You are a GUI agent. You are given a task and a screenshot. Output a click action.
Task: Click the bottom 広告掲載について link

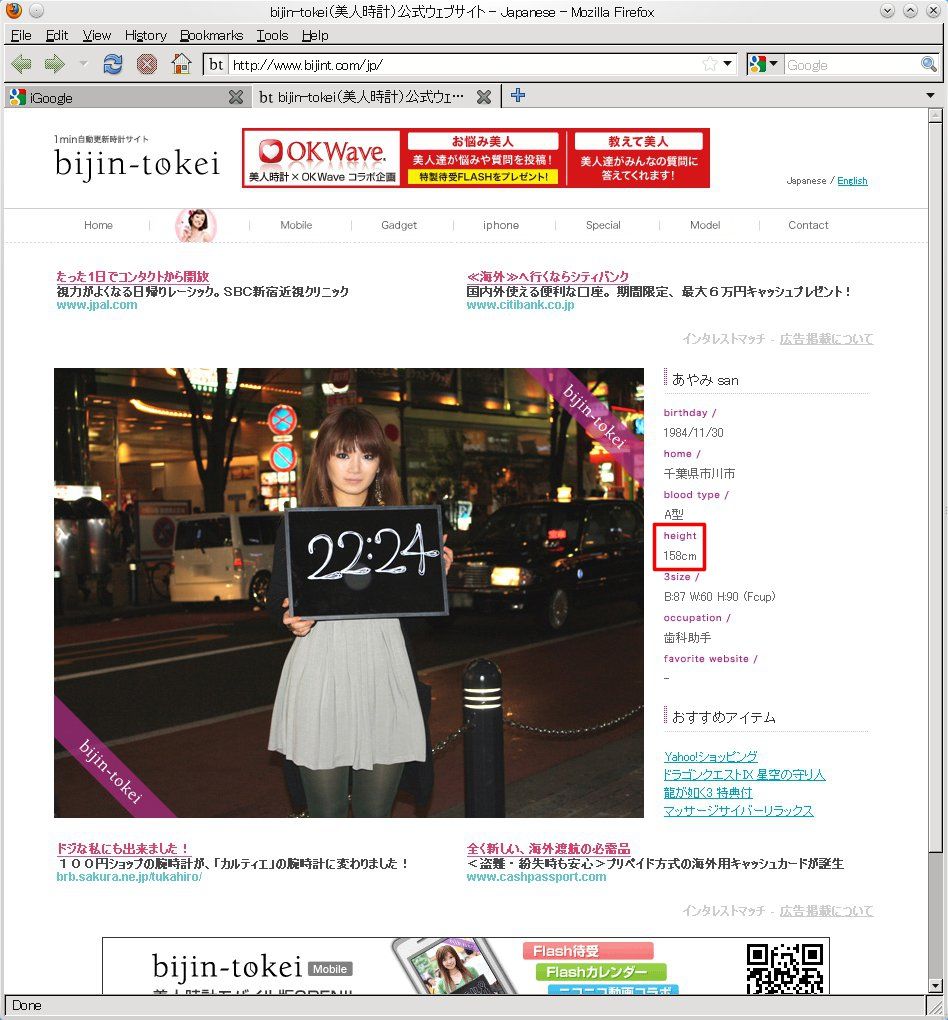pos(826,911)
